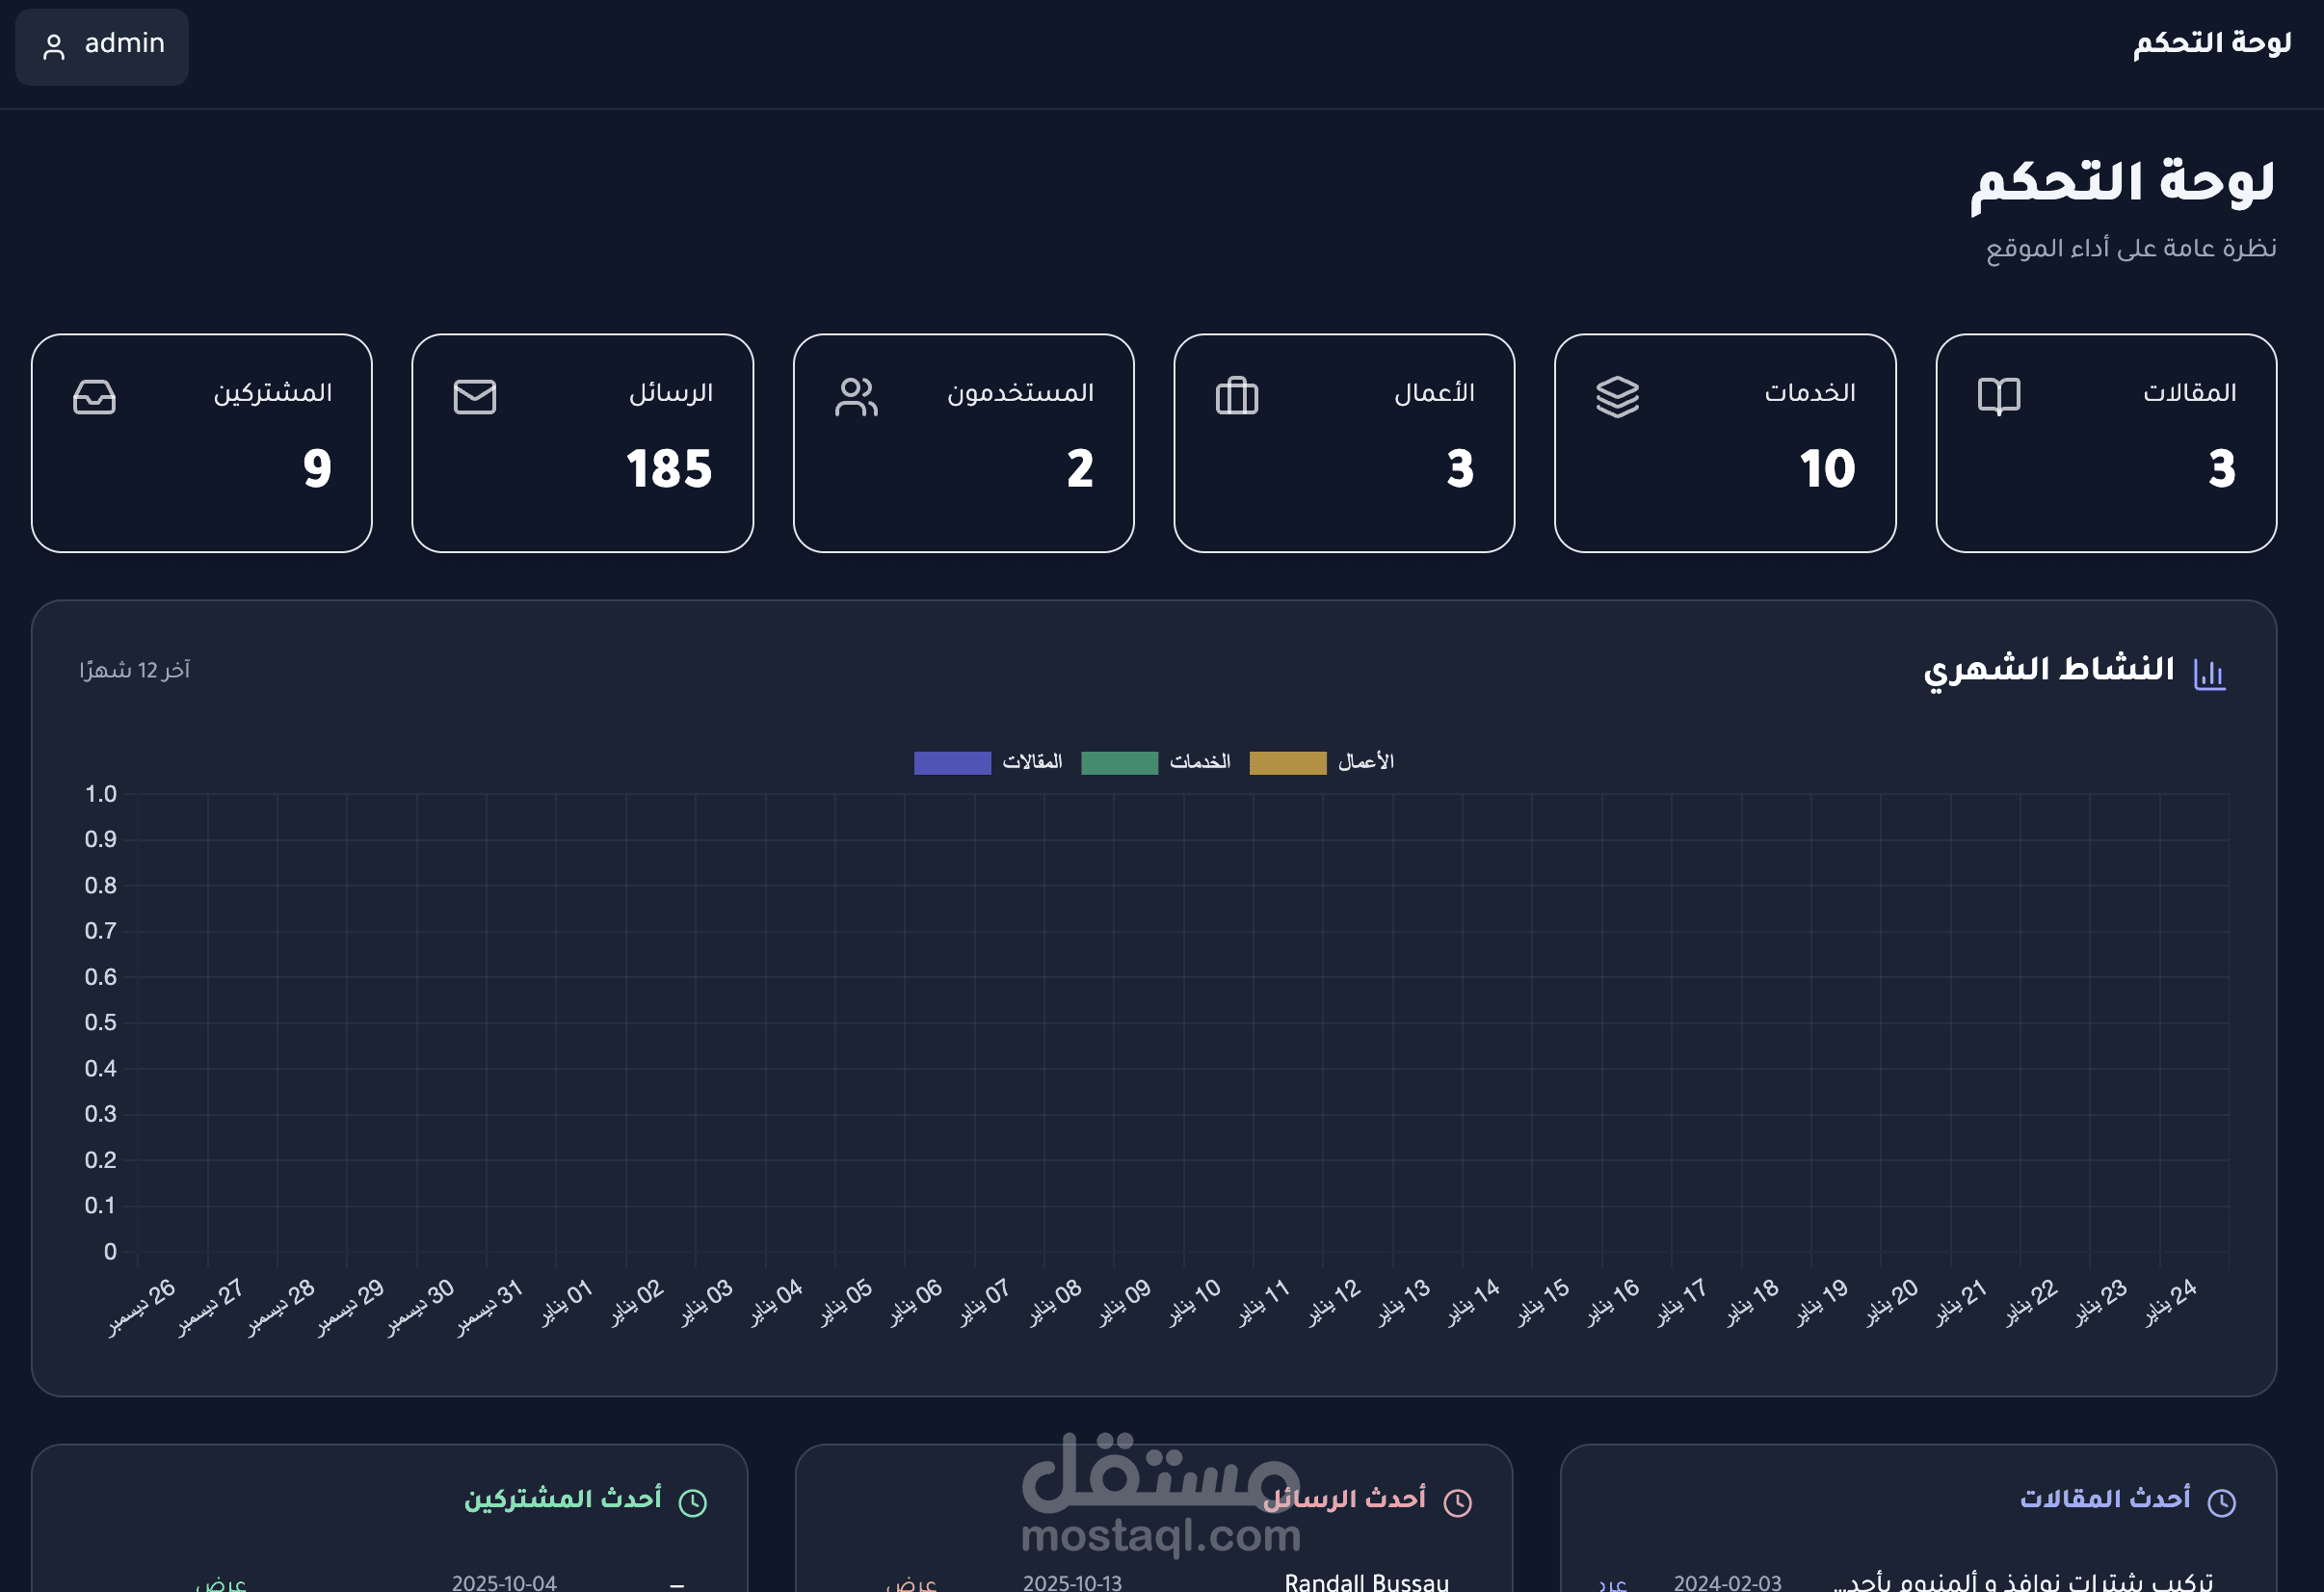This screenshot has width=2324, height=1592.
Task: Click the works briefcase icon
Action: 1236,396
